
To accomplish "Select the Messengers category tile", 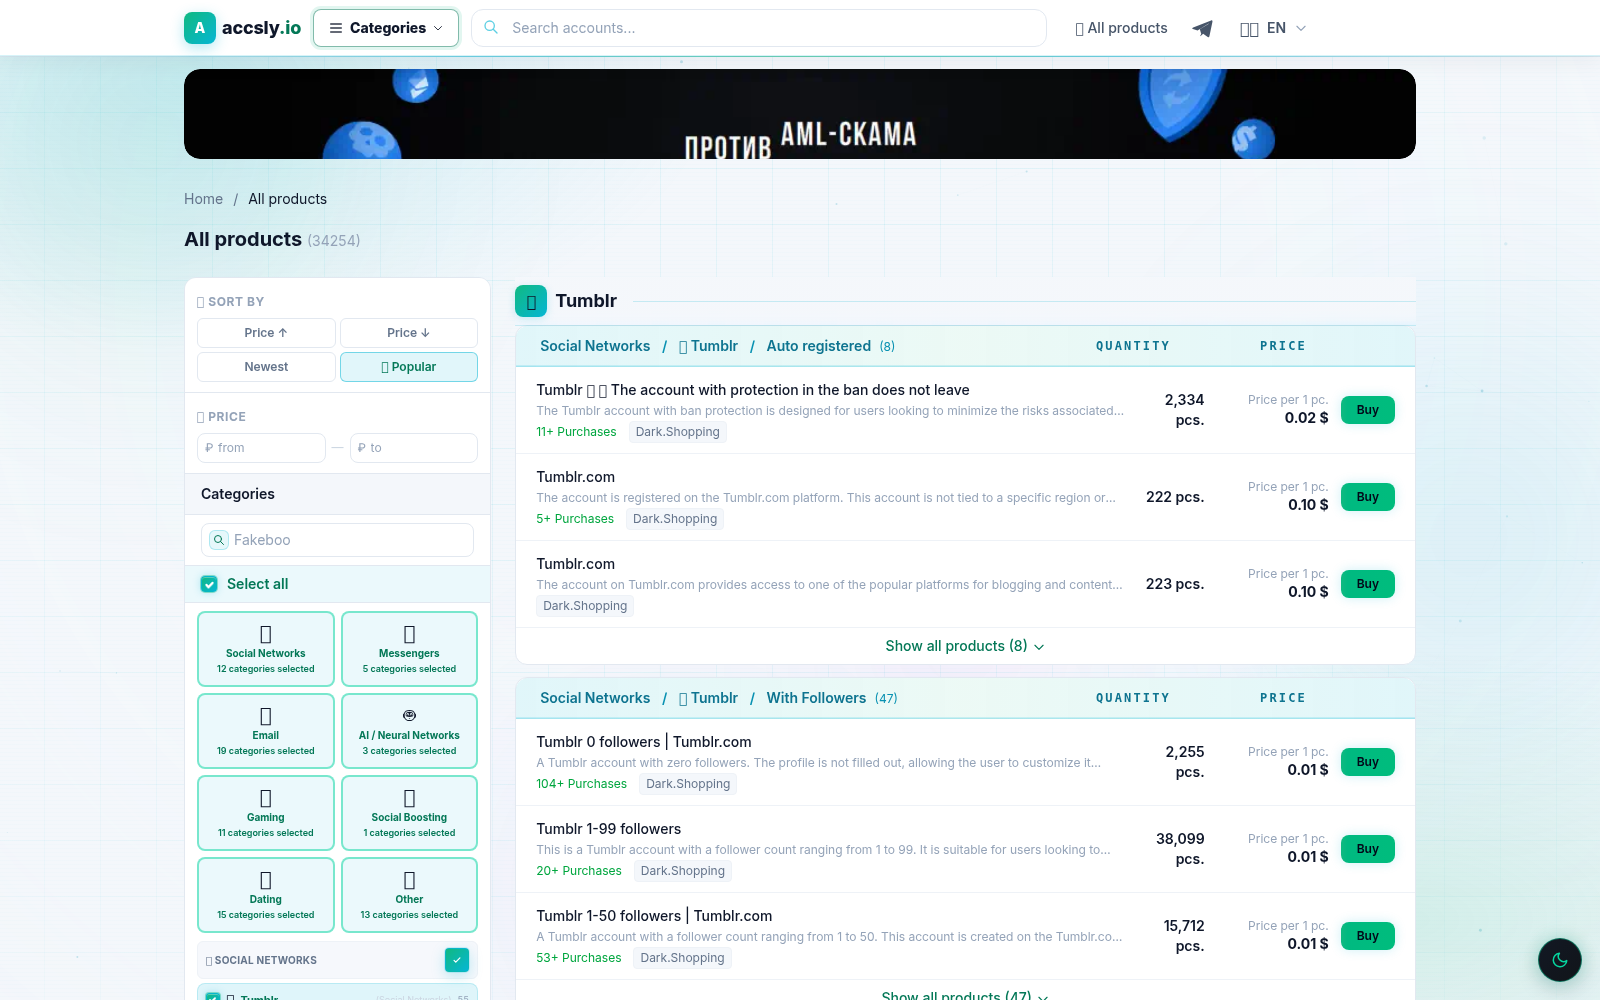I will click(409, 649).
